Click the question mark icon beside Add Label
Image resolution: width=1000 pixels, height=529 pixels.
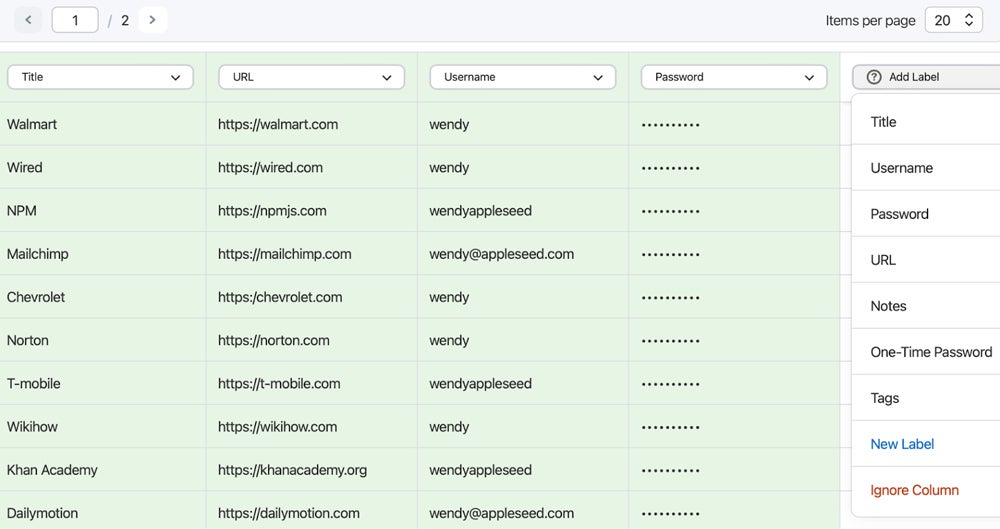[x=874, y=77]
